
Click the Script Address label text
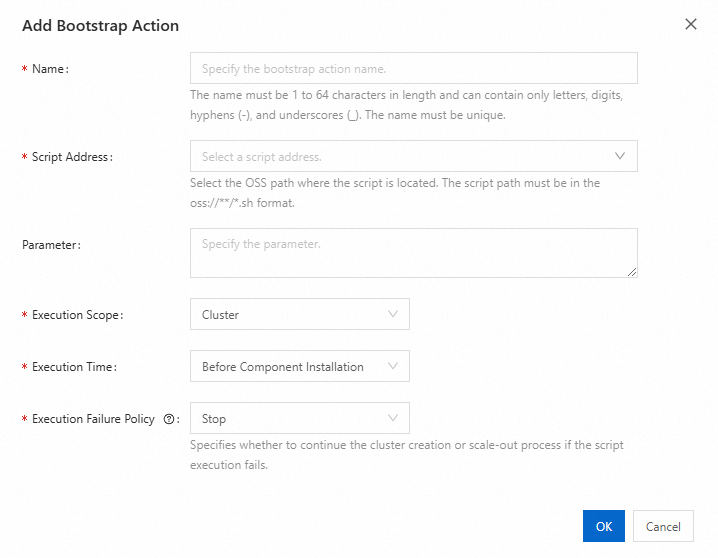click(71, 157)
